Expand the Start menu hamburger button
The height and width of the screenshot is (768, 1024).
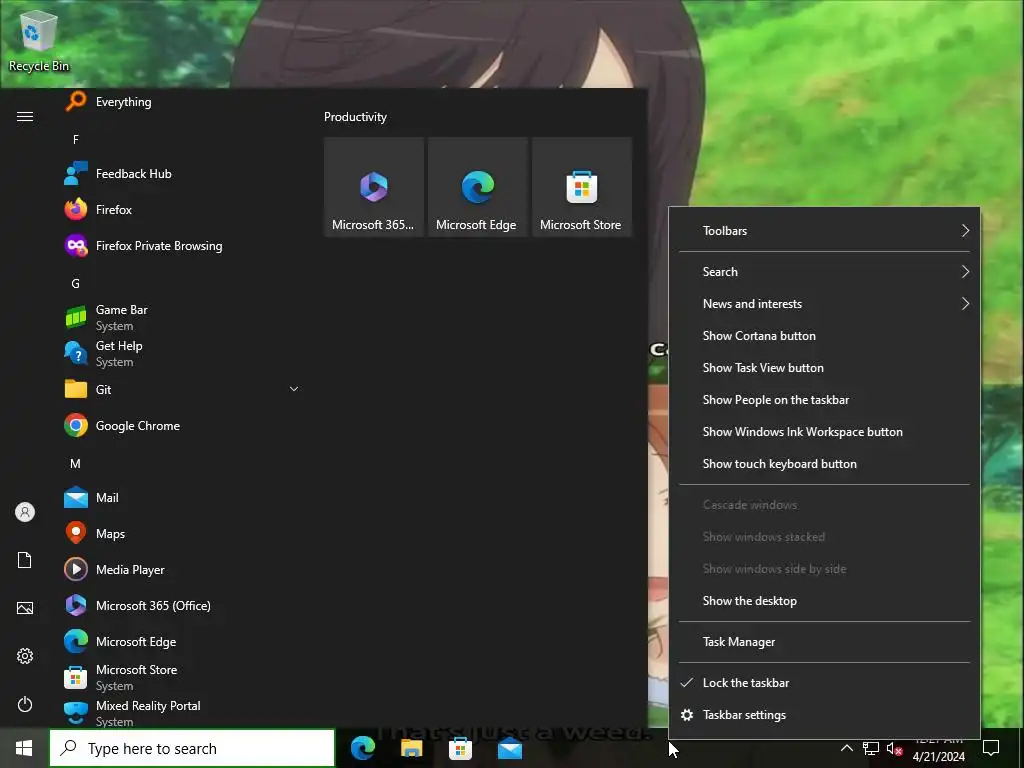point(25,116)
